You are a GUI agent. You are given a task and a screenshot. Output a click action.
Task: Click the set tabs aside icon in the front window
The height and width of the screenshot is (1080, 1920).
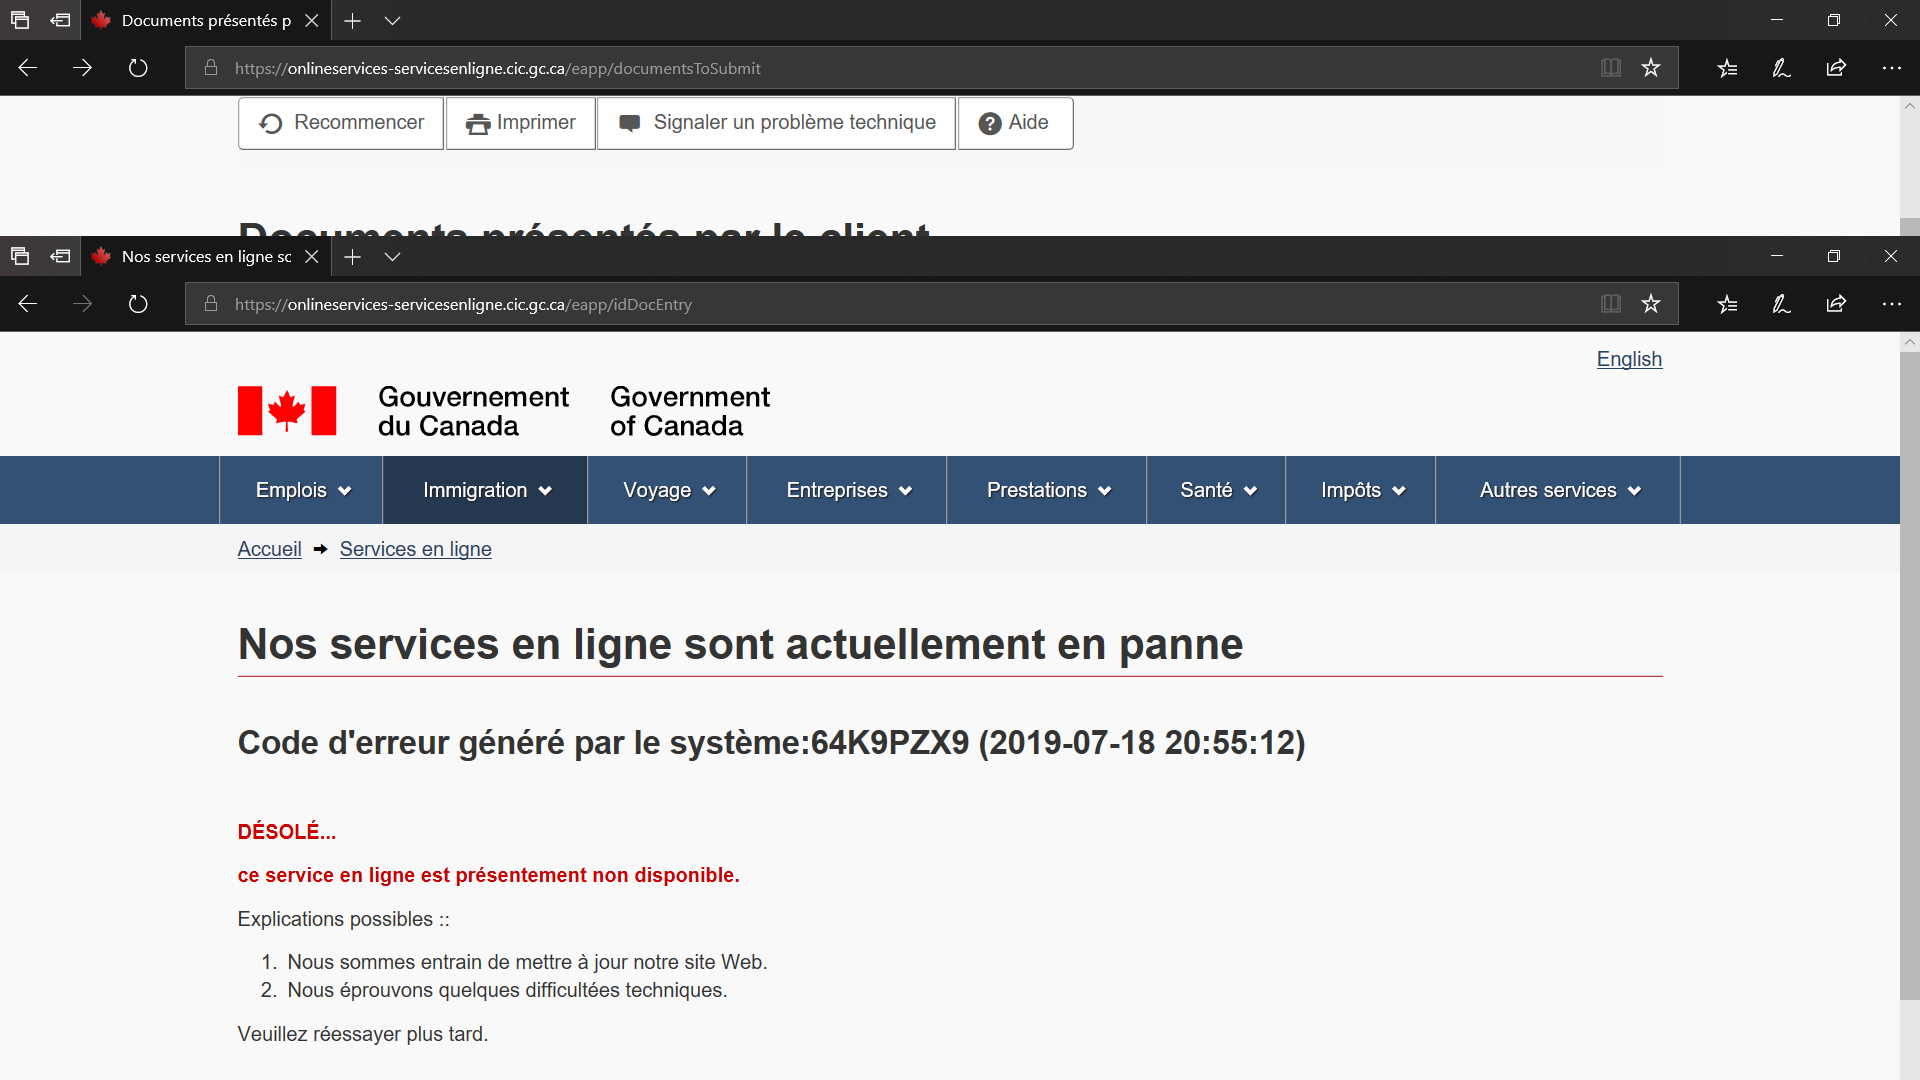[x=60, y=257]
